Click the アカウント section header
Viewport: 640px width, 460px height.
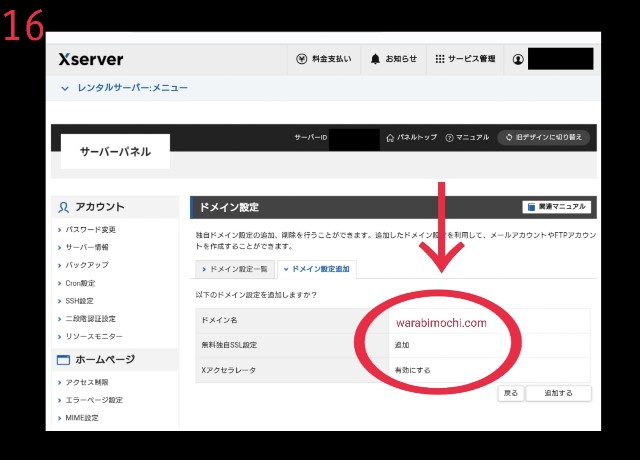click(x=115, y=207)
